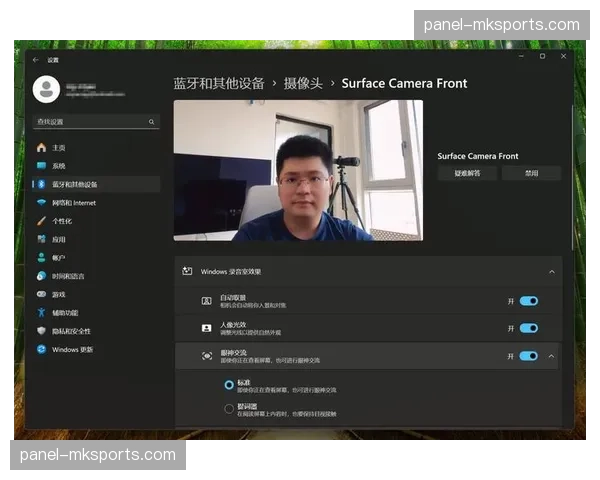This screenshot has width=600, height=480.
Task: Click the back arrow in Settings title bar
Action: point(37,59)
